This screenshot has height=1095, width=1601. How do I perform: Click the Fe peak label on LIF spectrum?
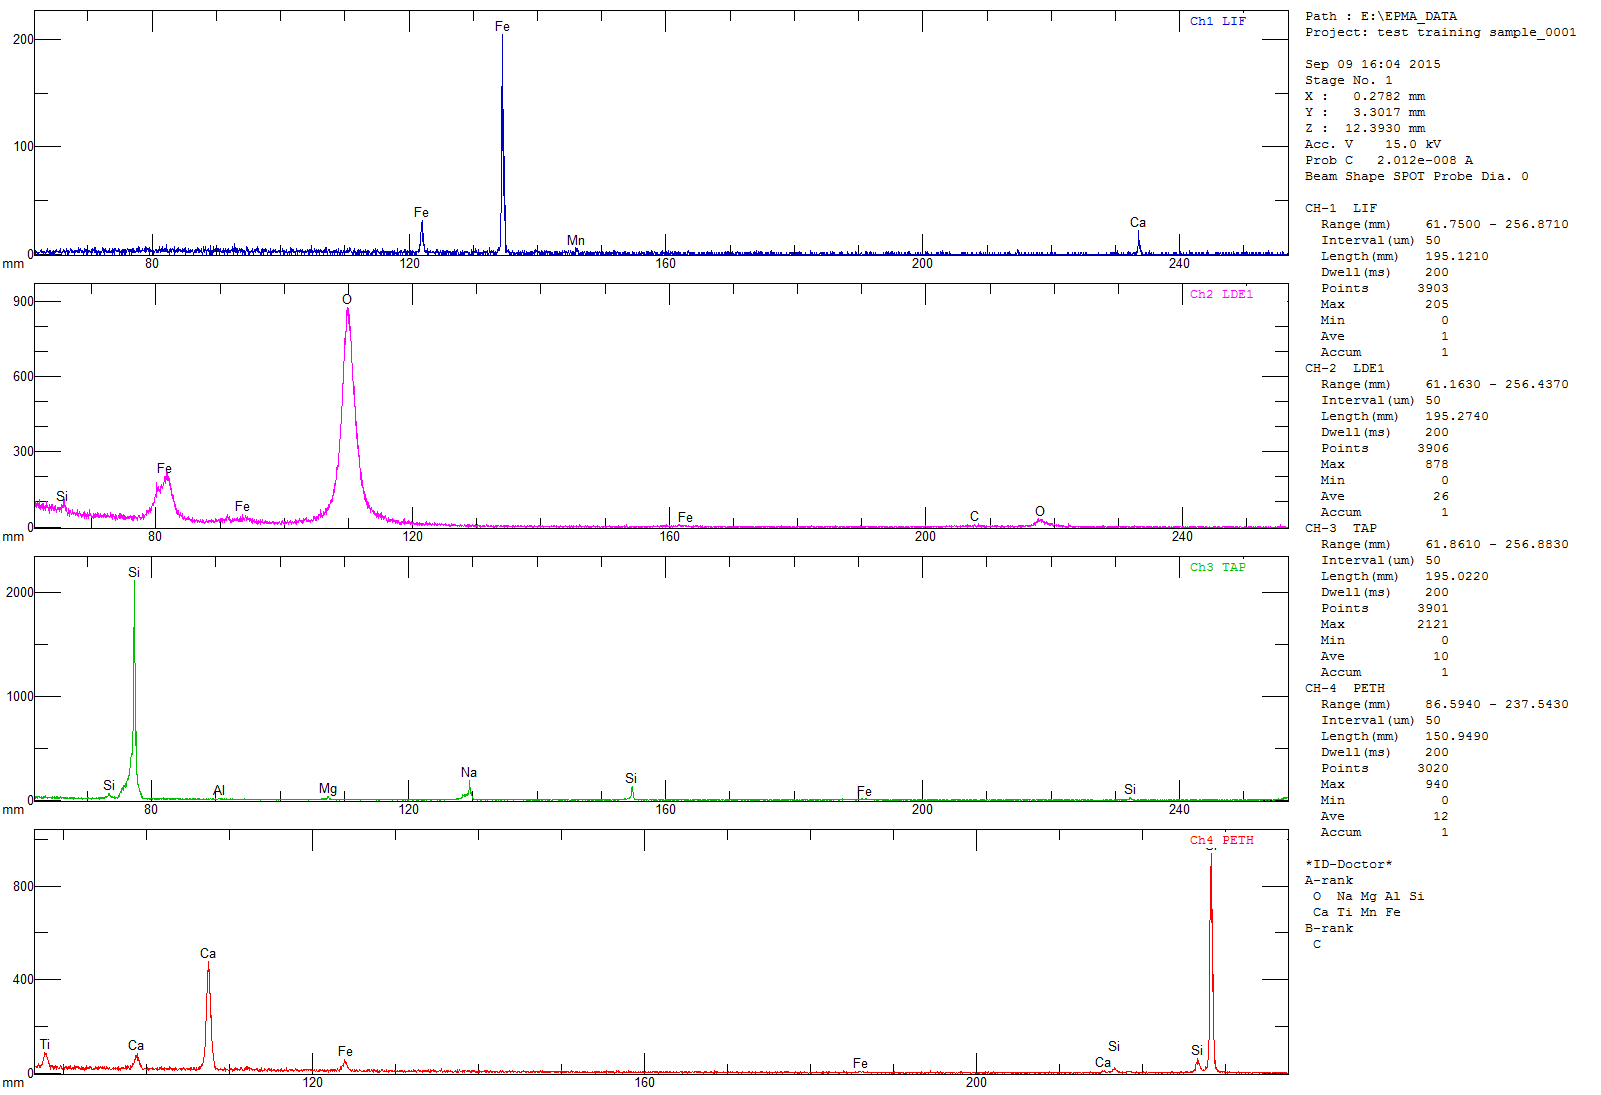click(x=503, y=26)
